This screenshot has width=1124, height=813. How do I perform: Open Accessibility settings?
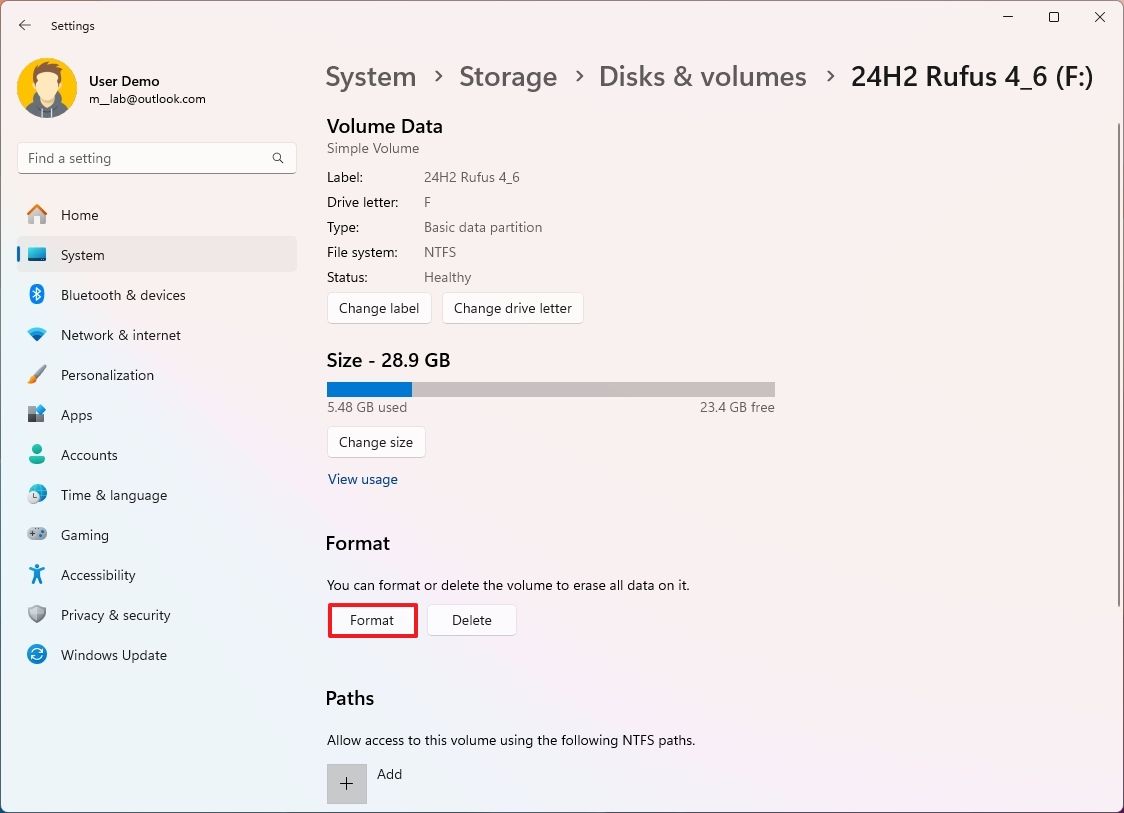coord(98,575)
